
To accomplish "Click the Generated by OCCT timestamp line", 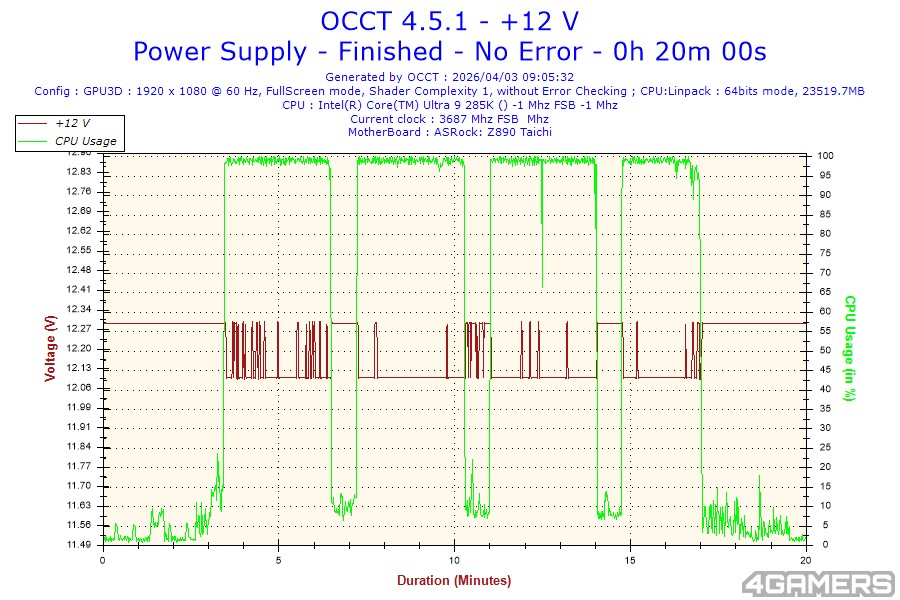I will [x=449, y=76].
